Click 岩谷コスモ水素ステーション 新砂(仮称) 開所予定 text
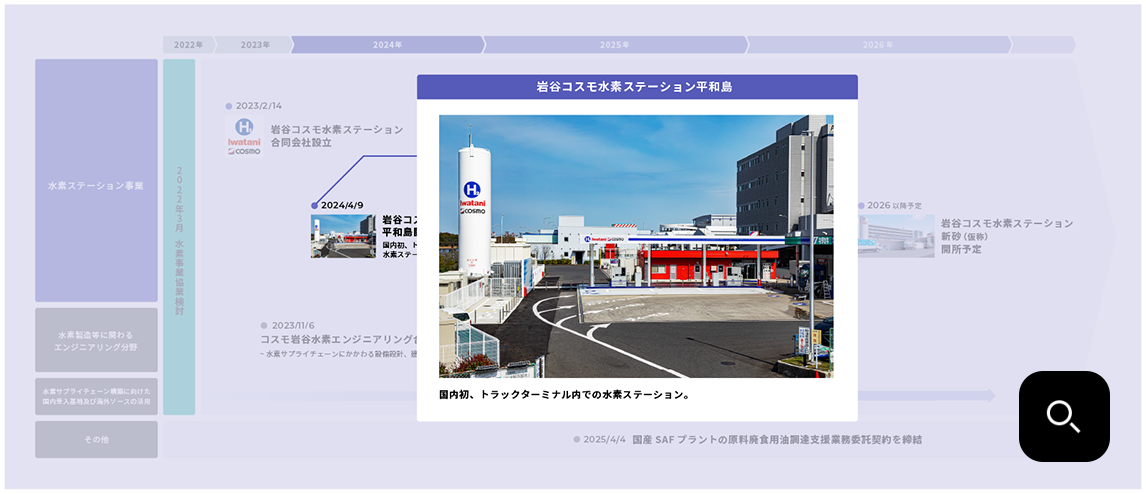The height and width of the screenshot is (494, 1146). pyautogui.click(x=1006, y=236)
